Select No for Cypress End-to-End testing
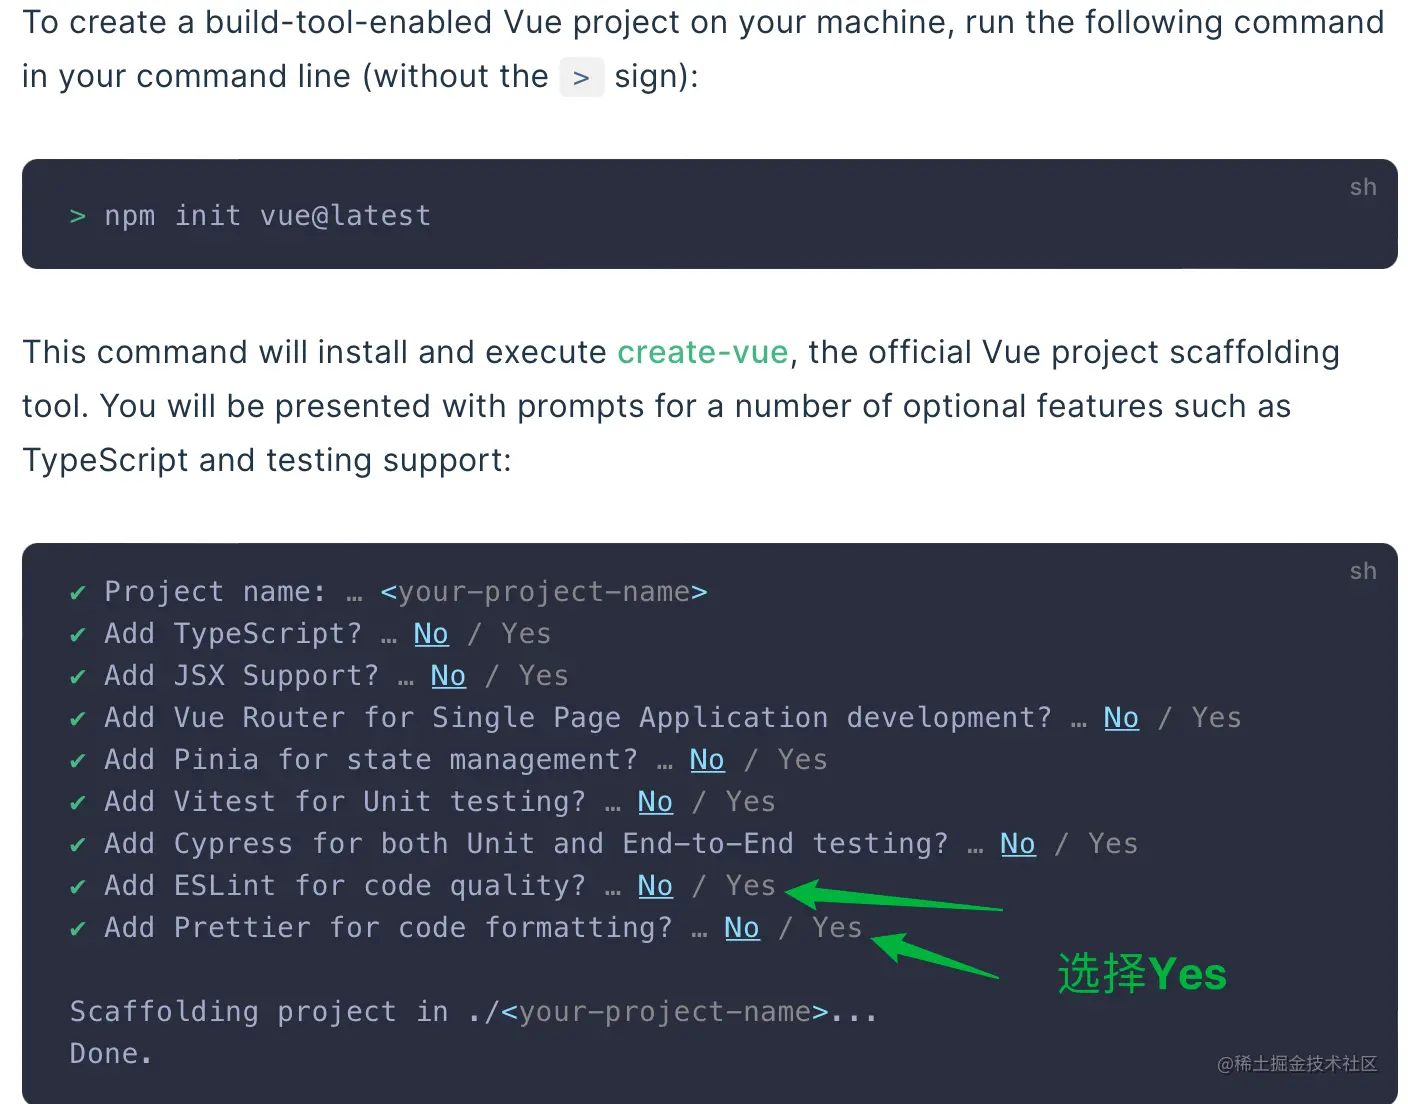This screenshot has width=1408, height=1104. click(x=1018, y=844)
